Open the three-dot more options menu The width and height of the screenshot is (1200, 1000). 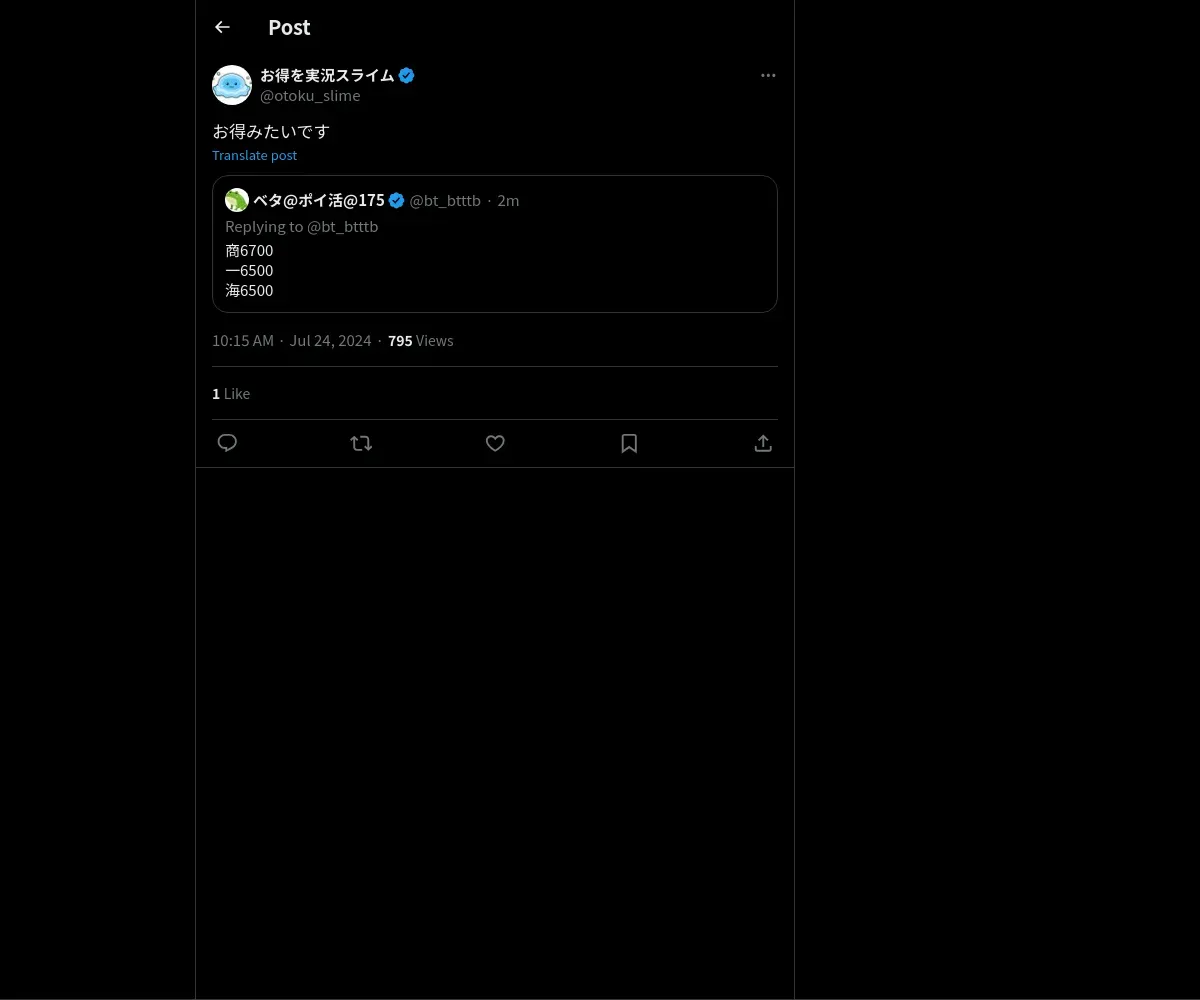768,75
